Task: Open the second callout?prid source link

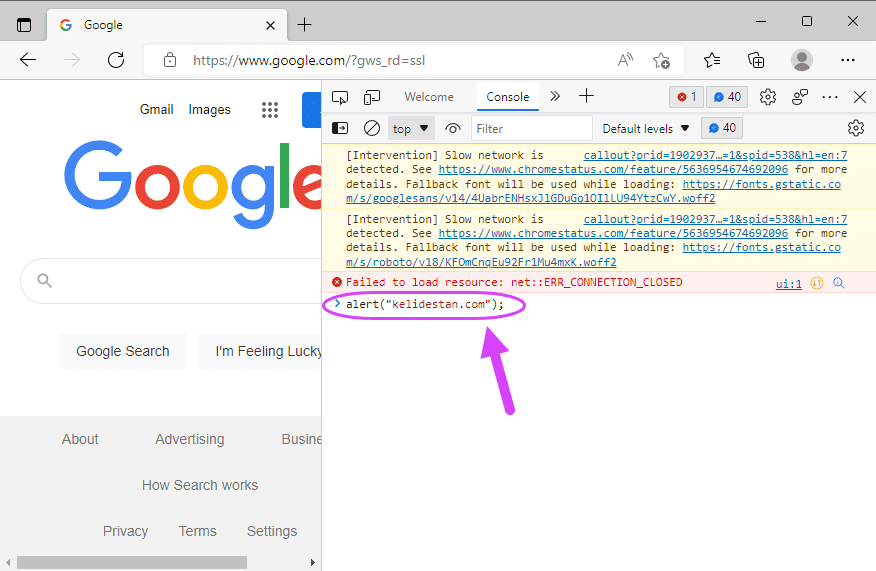Action: [715, 220]
